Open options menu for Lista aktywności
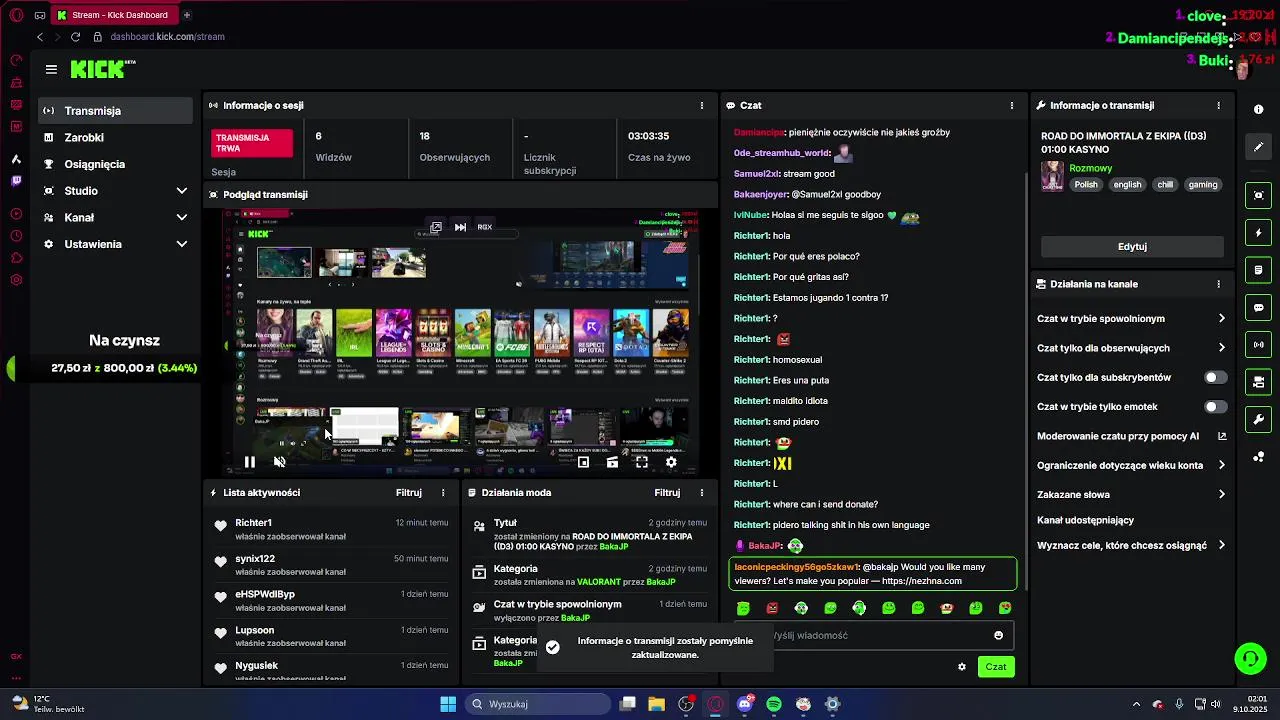Screen dimensions: 1280x720 (x=443, y=492)
